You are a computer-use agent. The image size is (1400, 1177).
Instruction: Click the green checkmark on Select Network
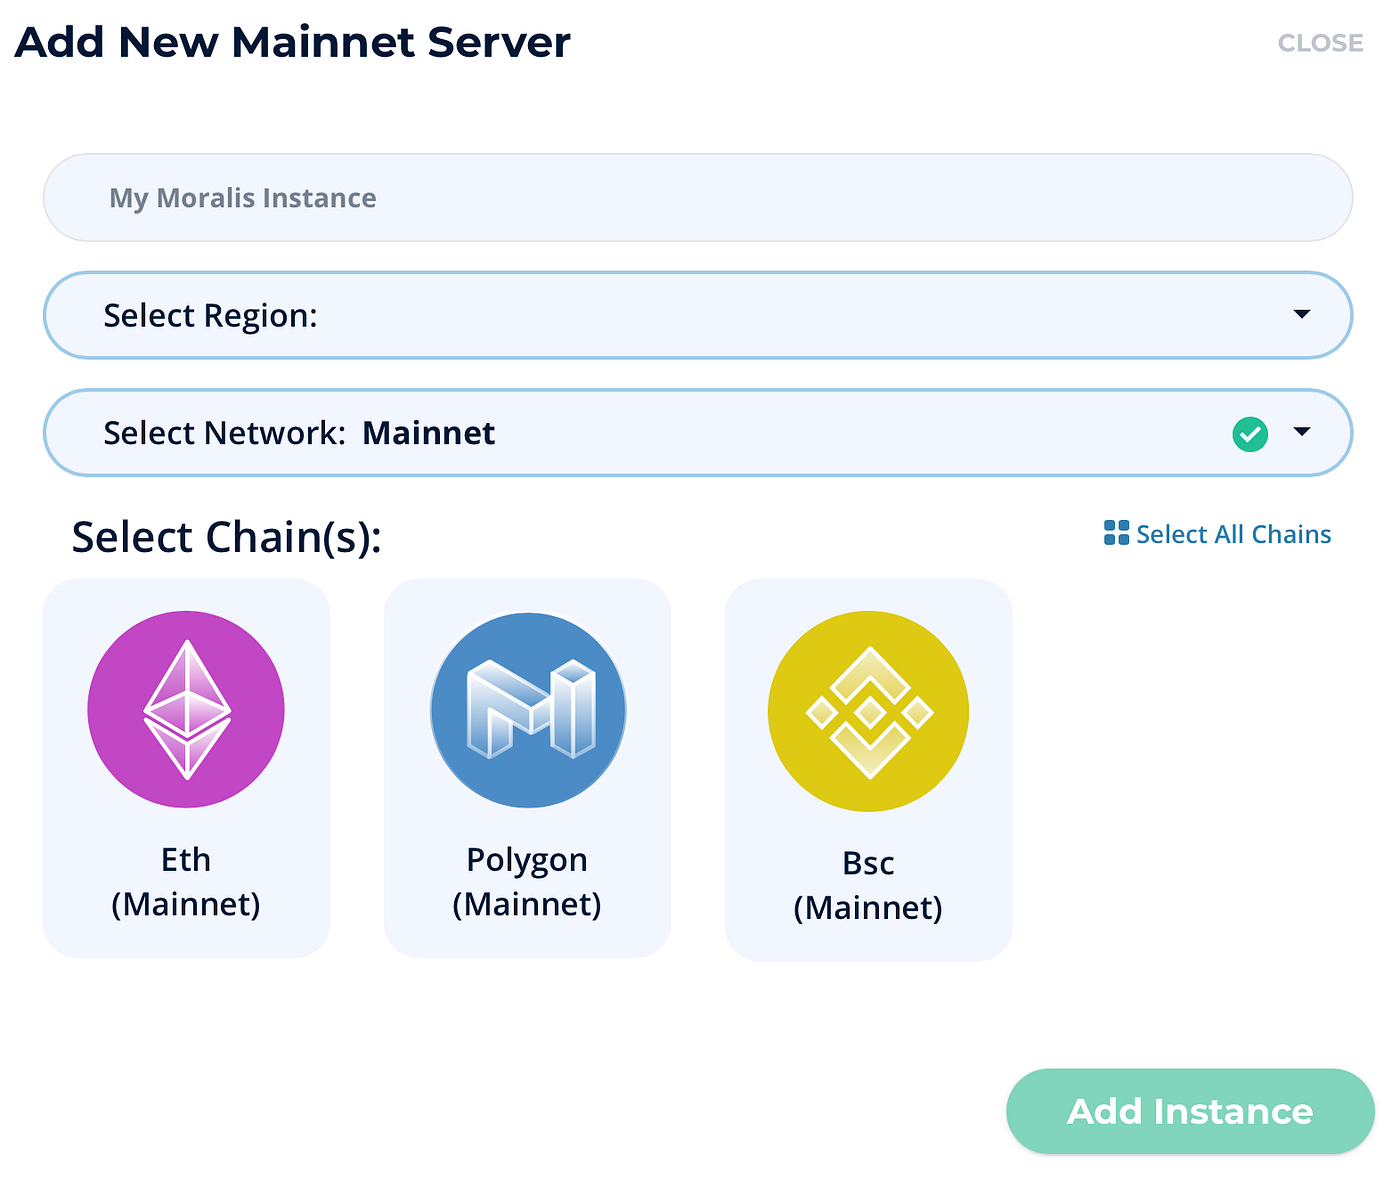[1250, 433]
